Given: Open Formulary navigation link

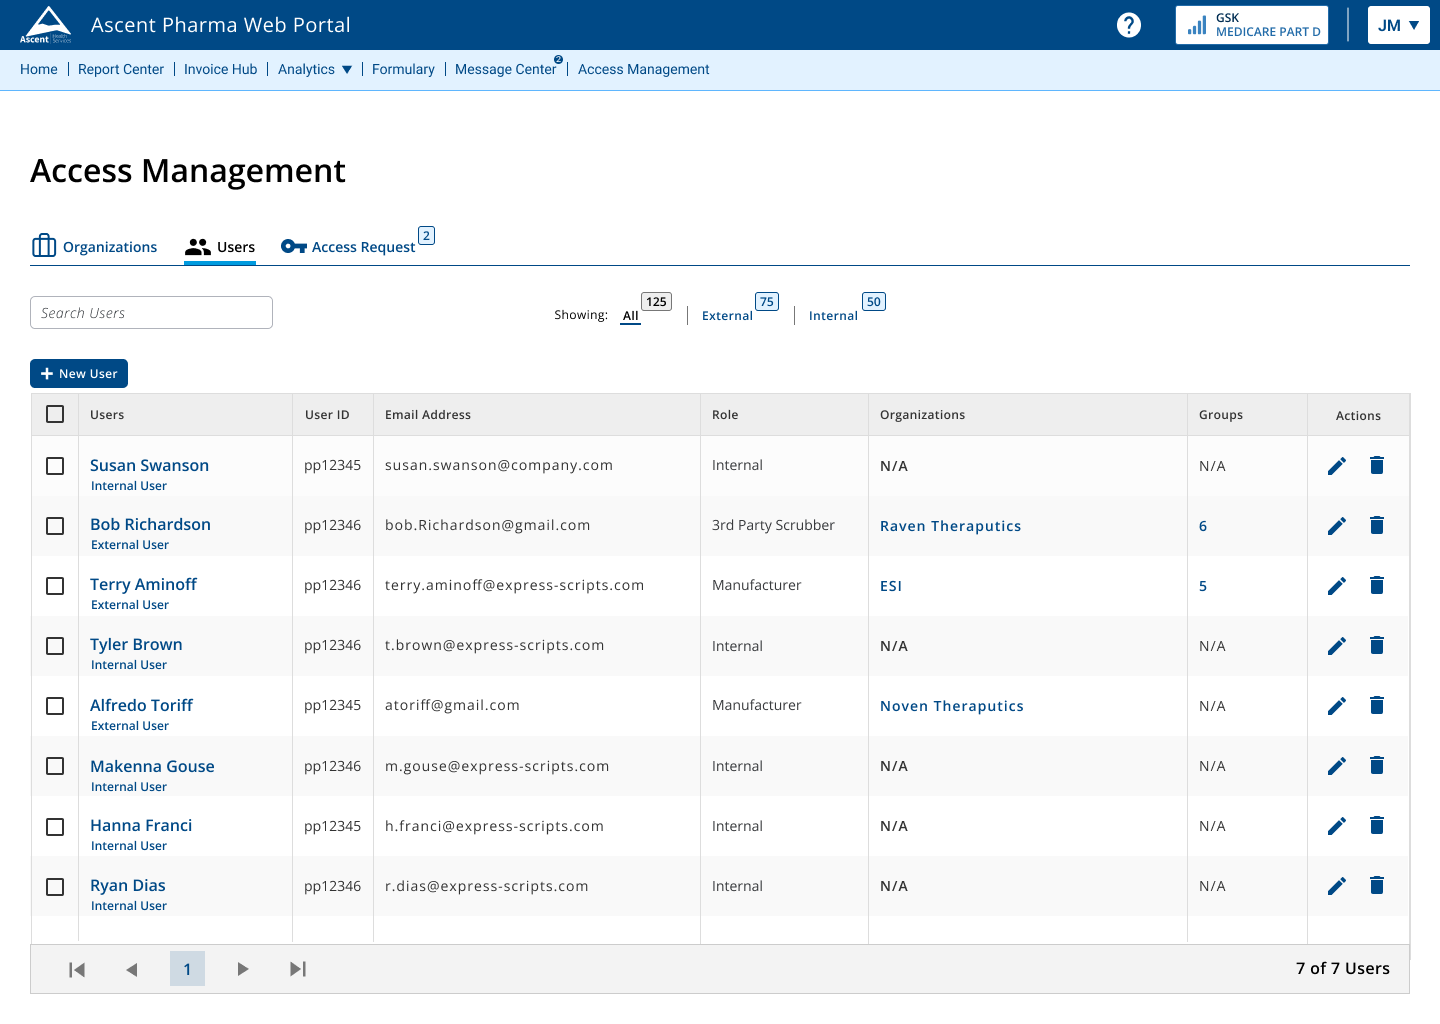Looking at the screenshot, I should tap(403, 69).
